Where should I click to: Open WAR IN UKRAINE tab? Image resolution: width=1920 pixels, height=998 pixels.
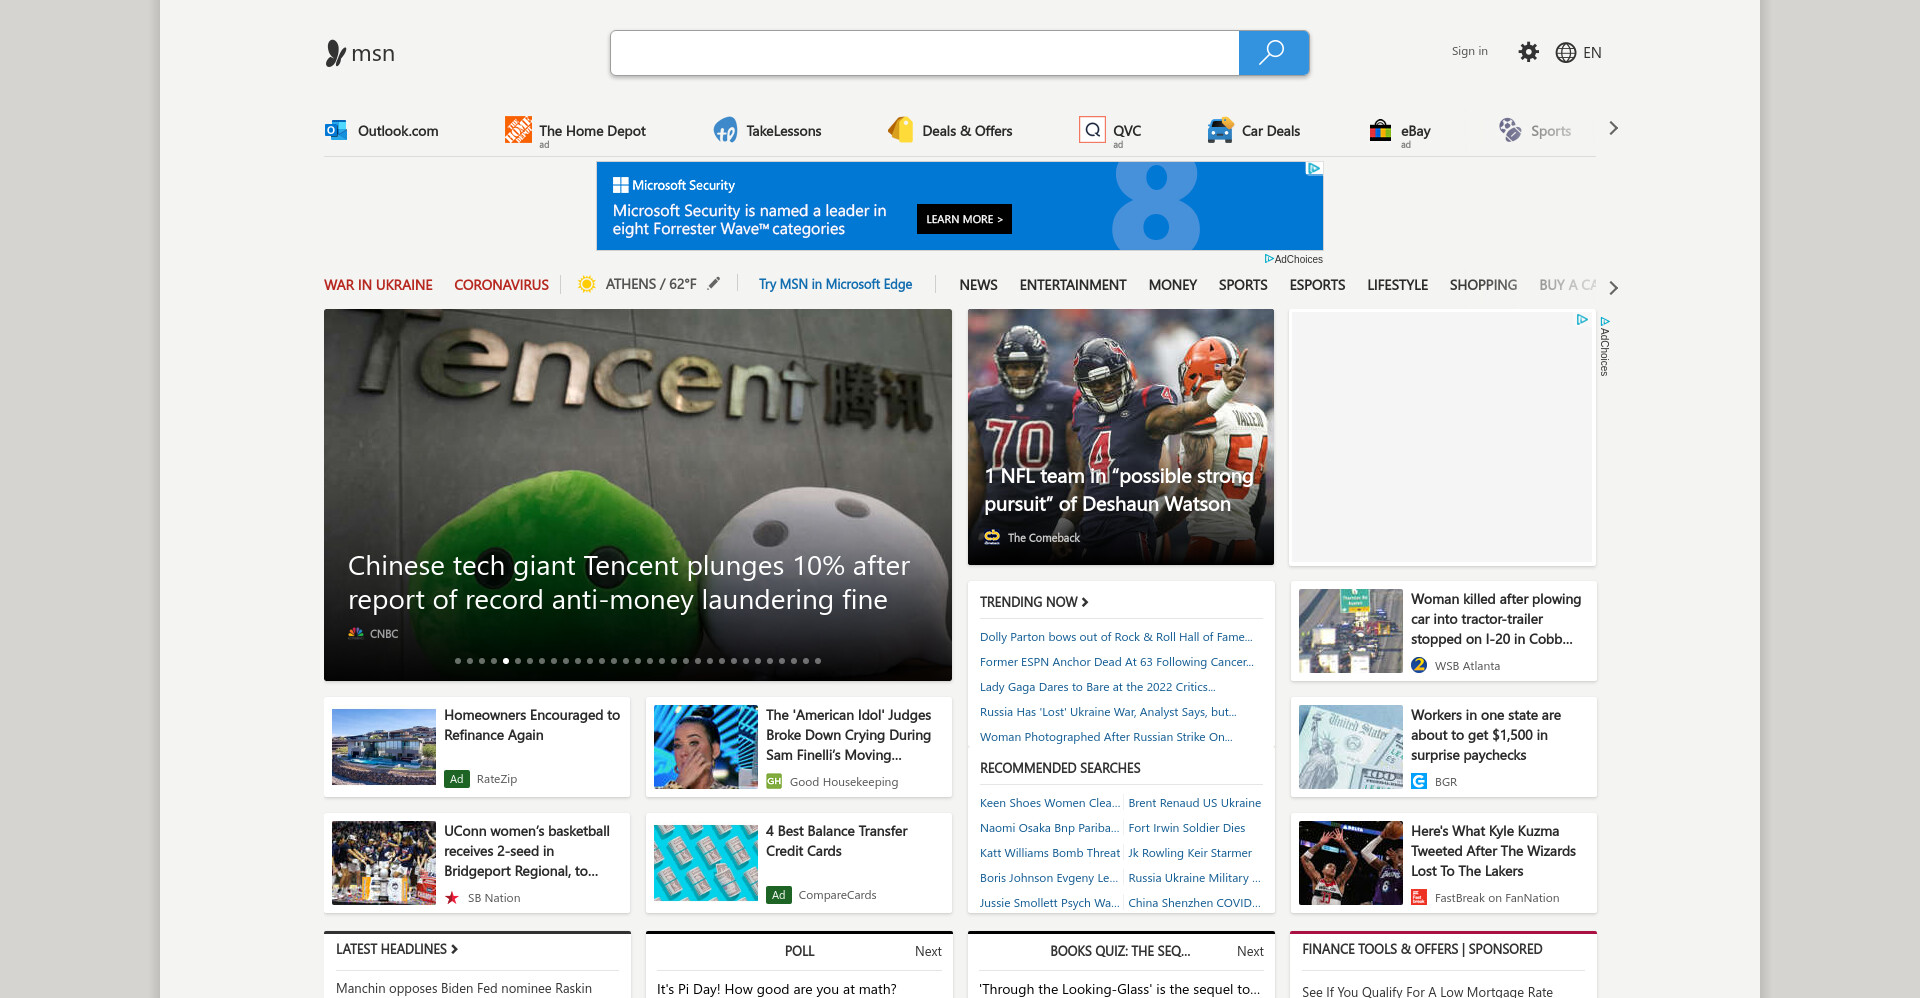click(x=378, y=285)
